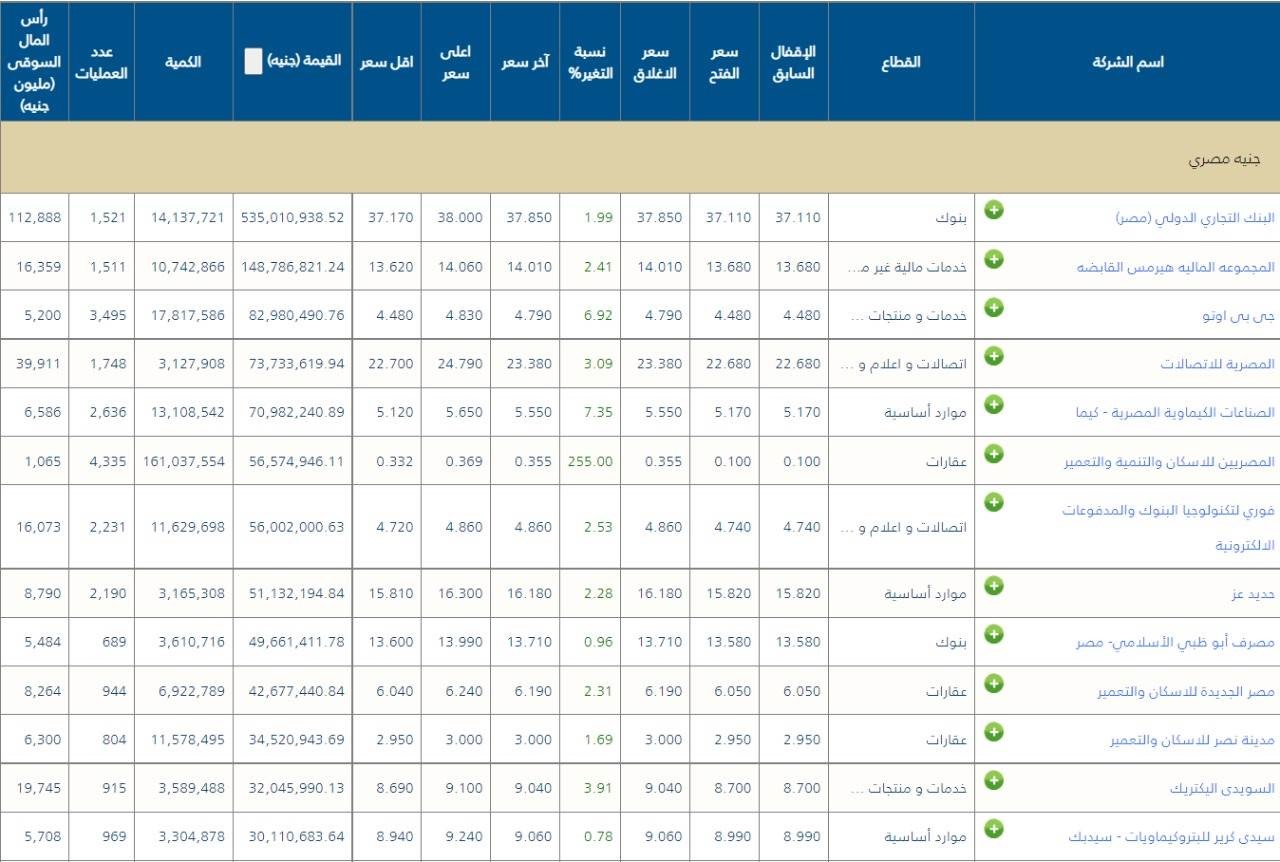1280x862 pixels.
Task: Expand details for السويدى اليكتريك
Action: 994,780
